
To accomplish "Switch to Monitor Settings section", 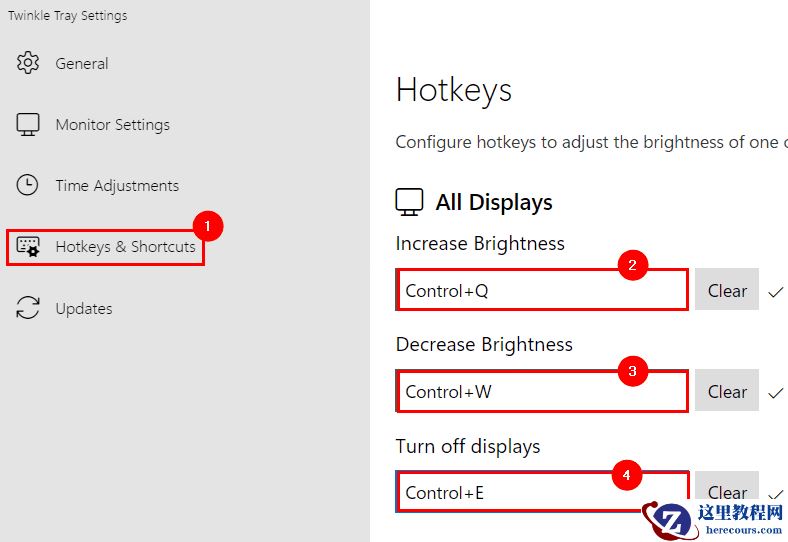I will pyautogui.click(x=112, y=125).
